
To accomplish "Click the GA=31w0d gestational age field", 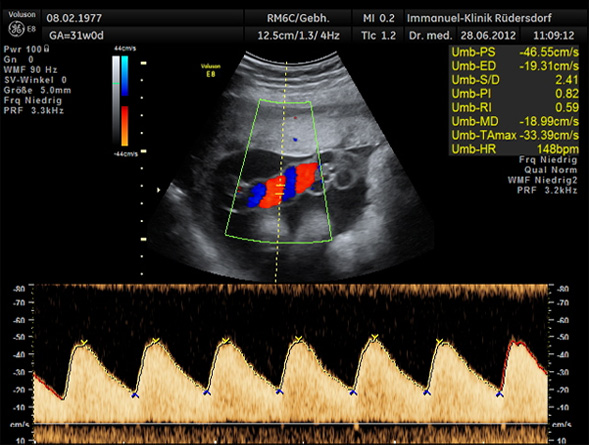I will point(76,35).
